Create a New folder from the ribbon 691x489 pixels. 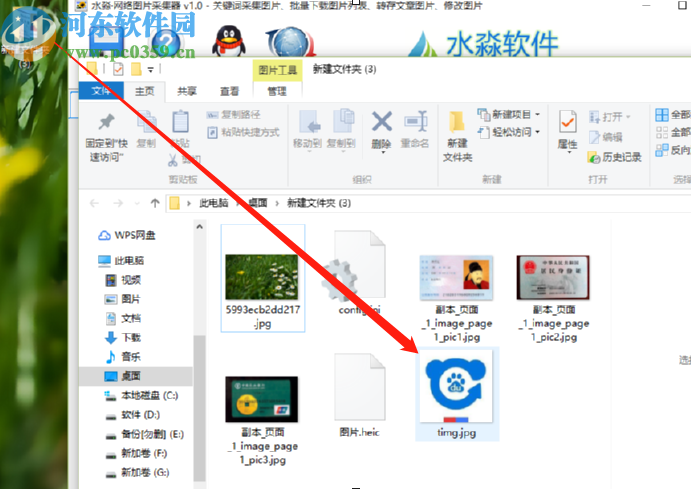(457, 136)
